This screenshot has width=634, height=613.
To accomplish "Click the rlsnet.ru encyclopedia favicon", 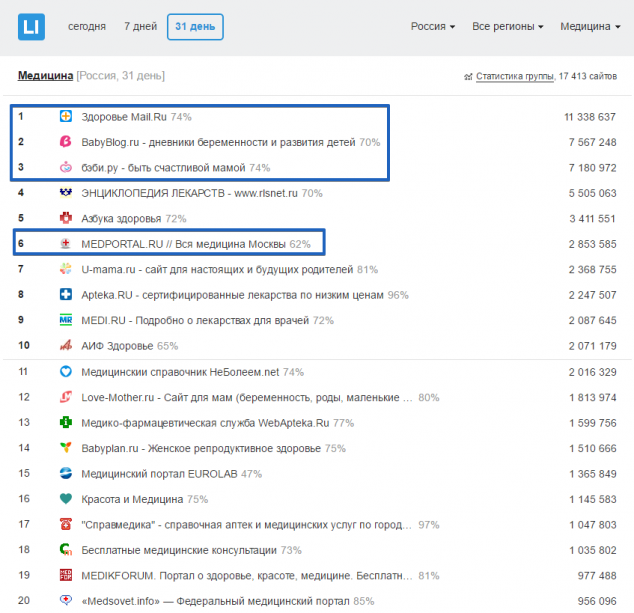I will coord(66,192).
